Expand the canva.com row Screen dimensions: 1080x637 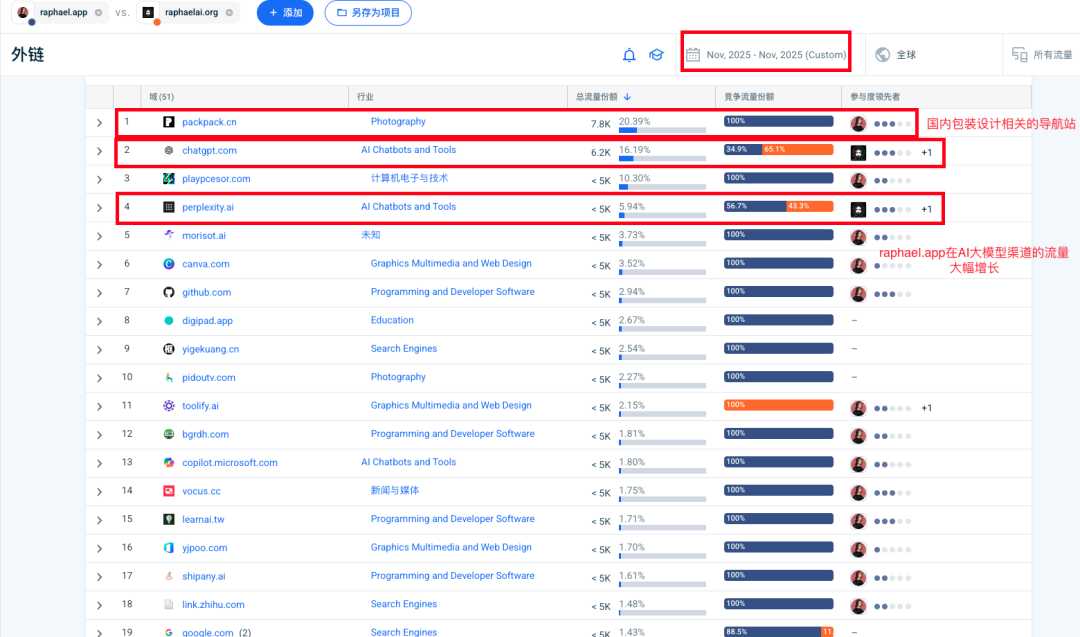[99, 264]
